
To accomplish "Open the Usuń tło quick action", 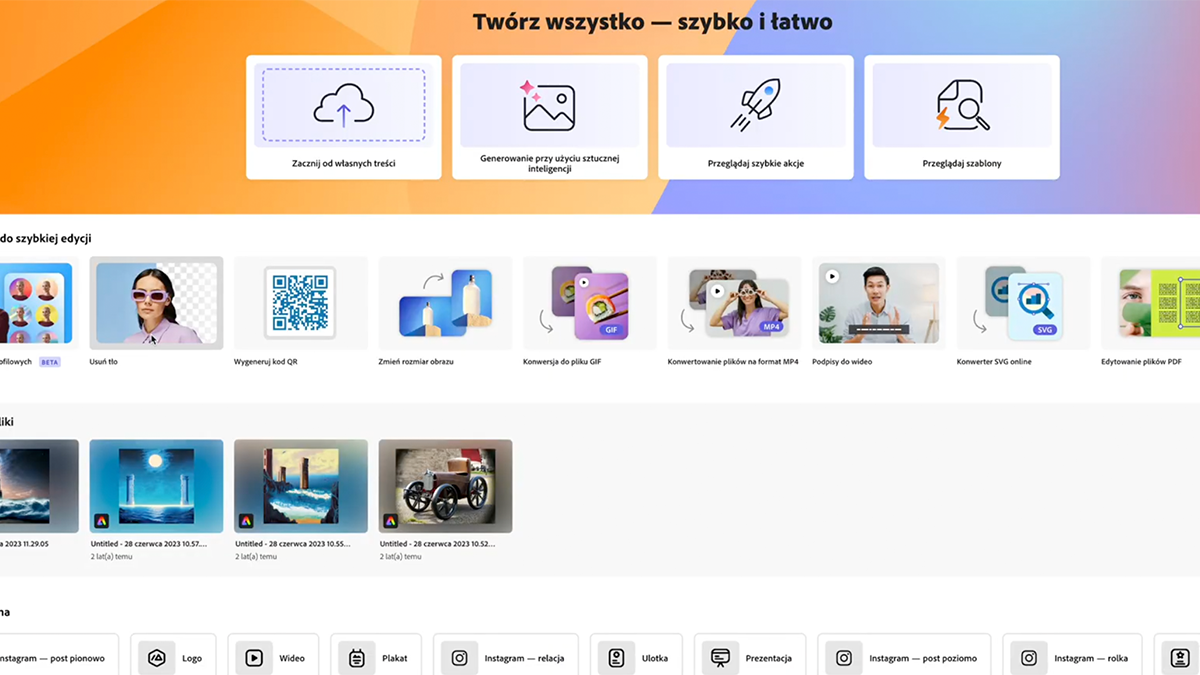I will tap(156, 303).
